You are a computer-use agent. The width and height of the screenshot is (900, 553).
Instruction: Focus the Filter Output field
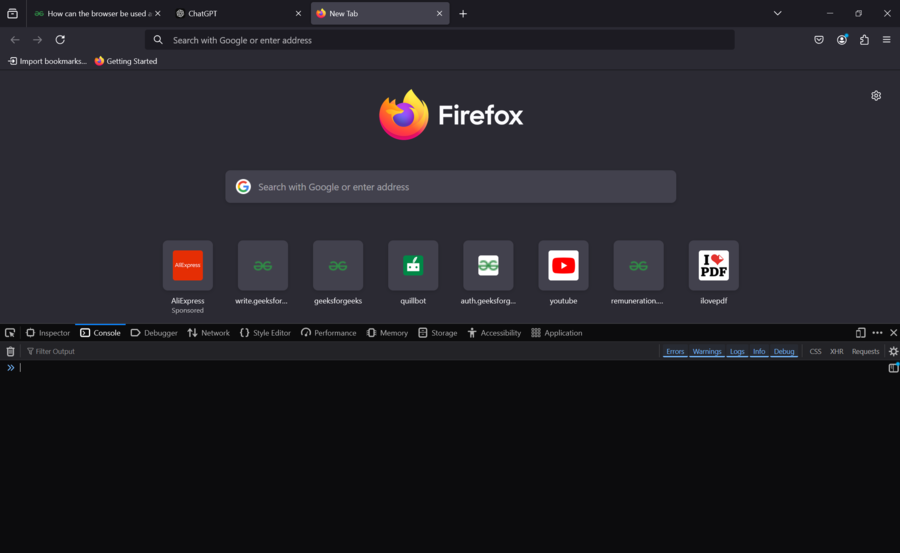pyautogui.click(x=339, y=351)
